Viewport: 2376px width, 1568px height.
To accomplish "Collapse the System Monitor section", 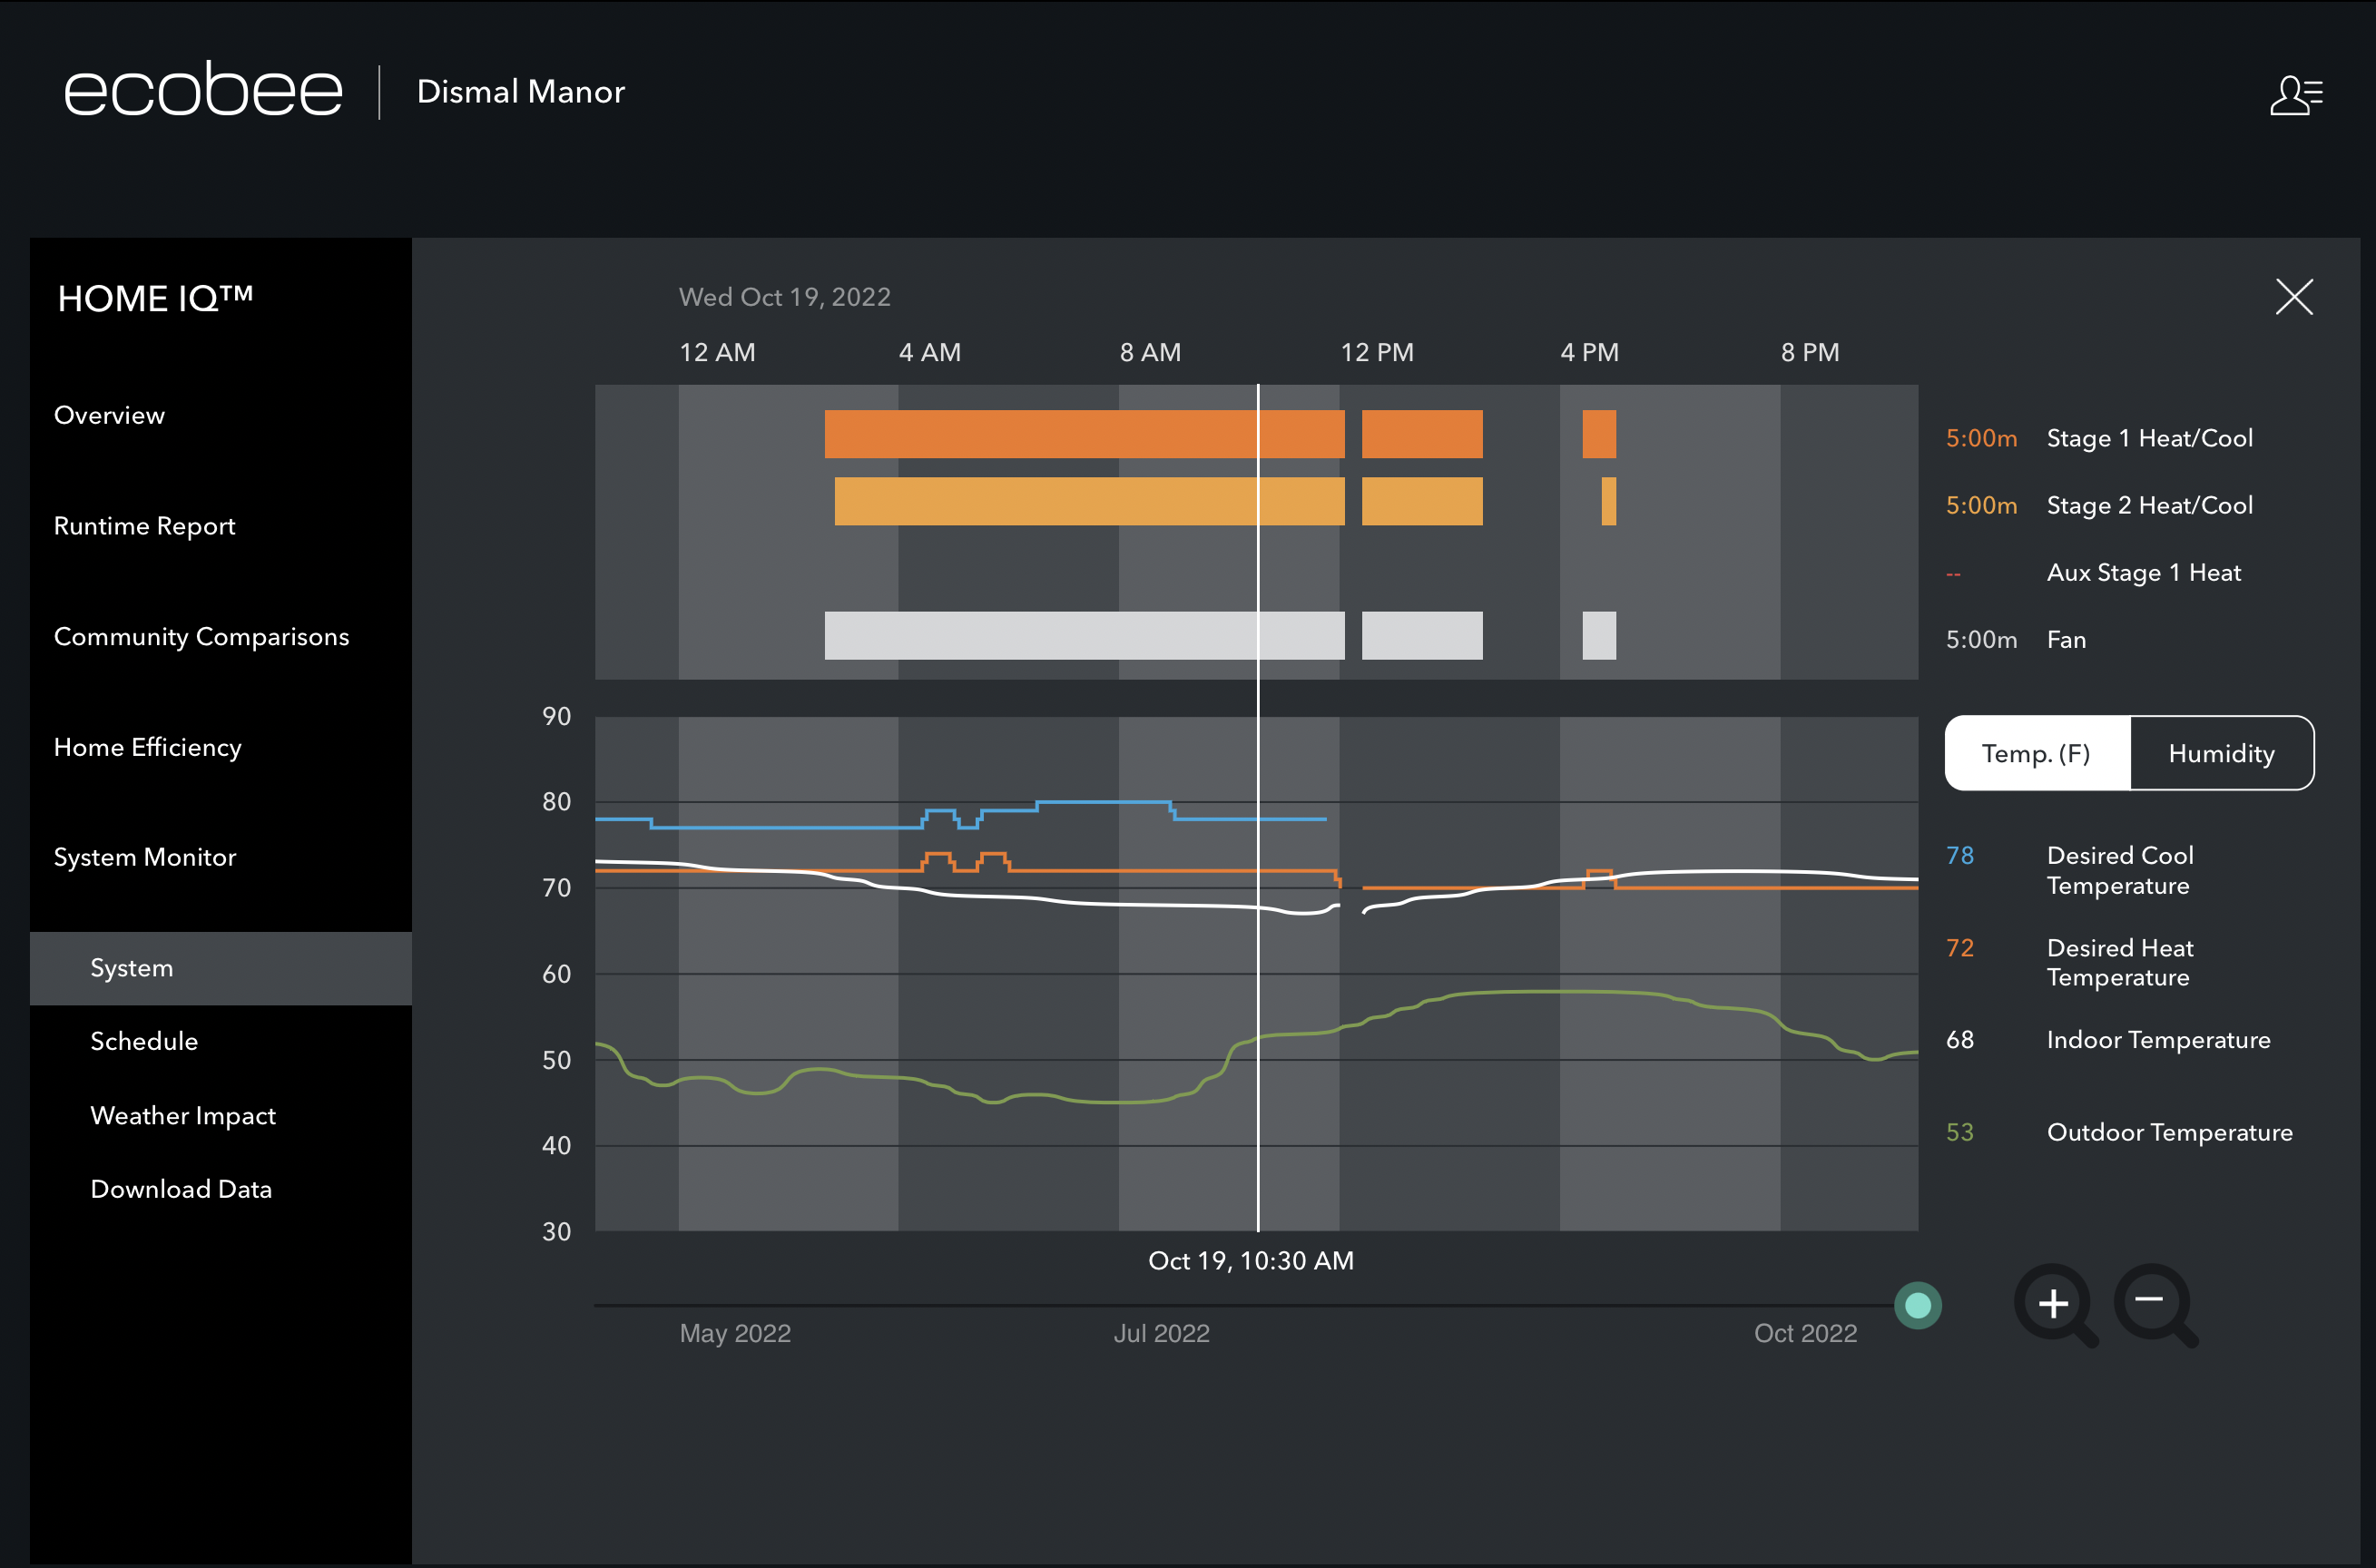I will (145, 857).
